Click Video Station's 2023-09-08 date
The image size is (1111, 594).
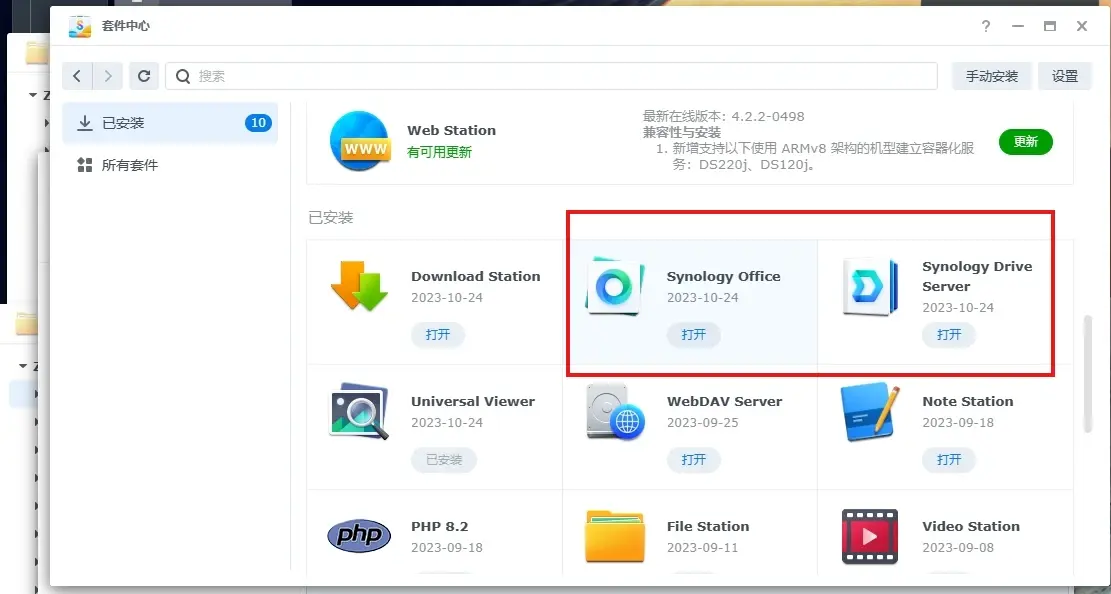[x=958, y=548]
